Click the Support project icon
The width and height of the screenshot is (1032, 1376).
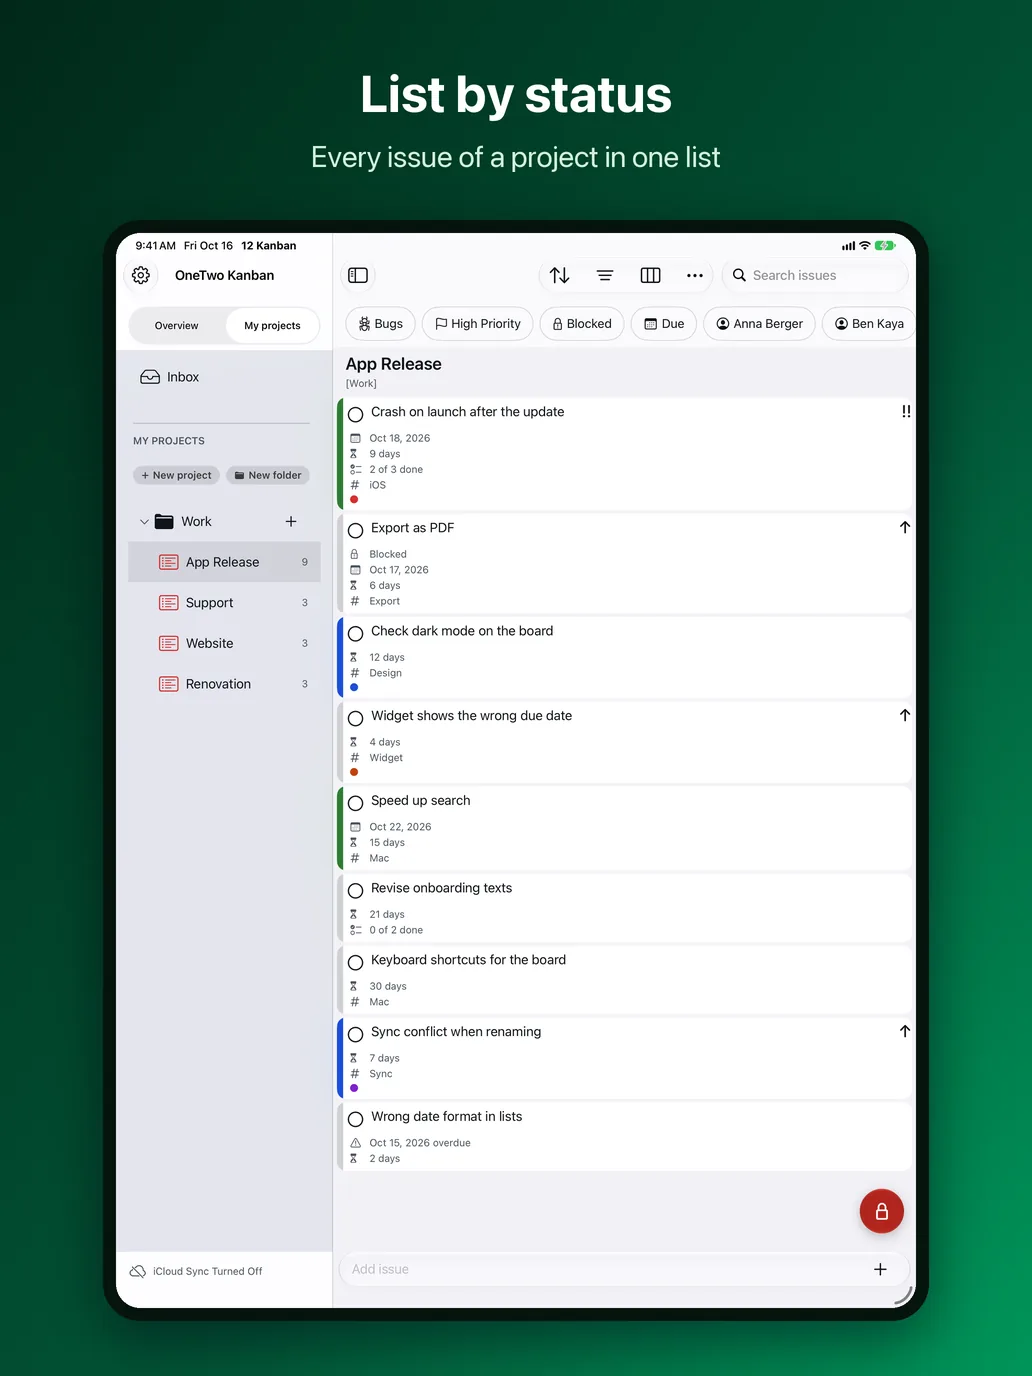pos(169,603)
